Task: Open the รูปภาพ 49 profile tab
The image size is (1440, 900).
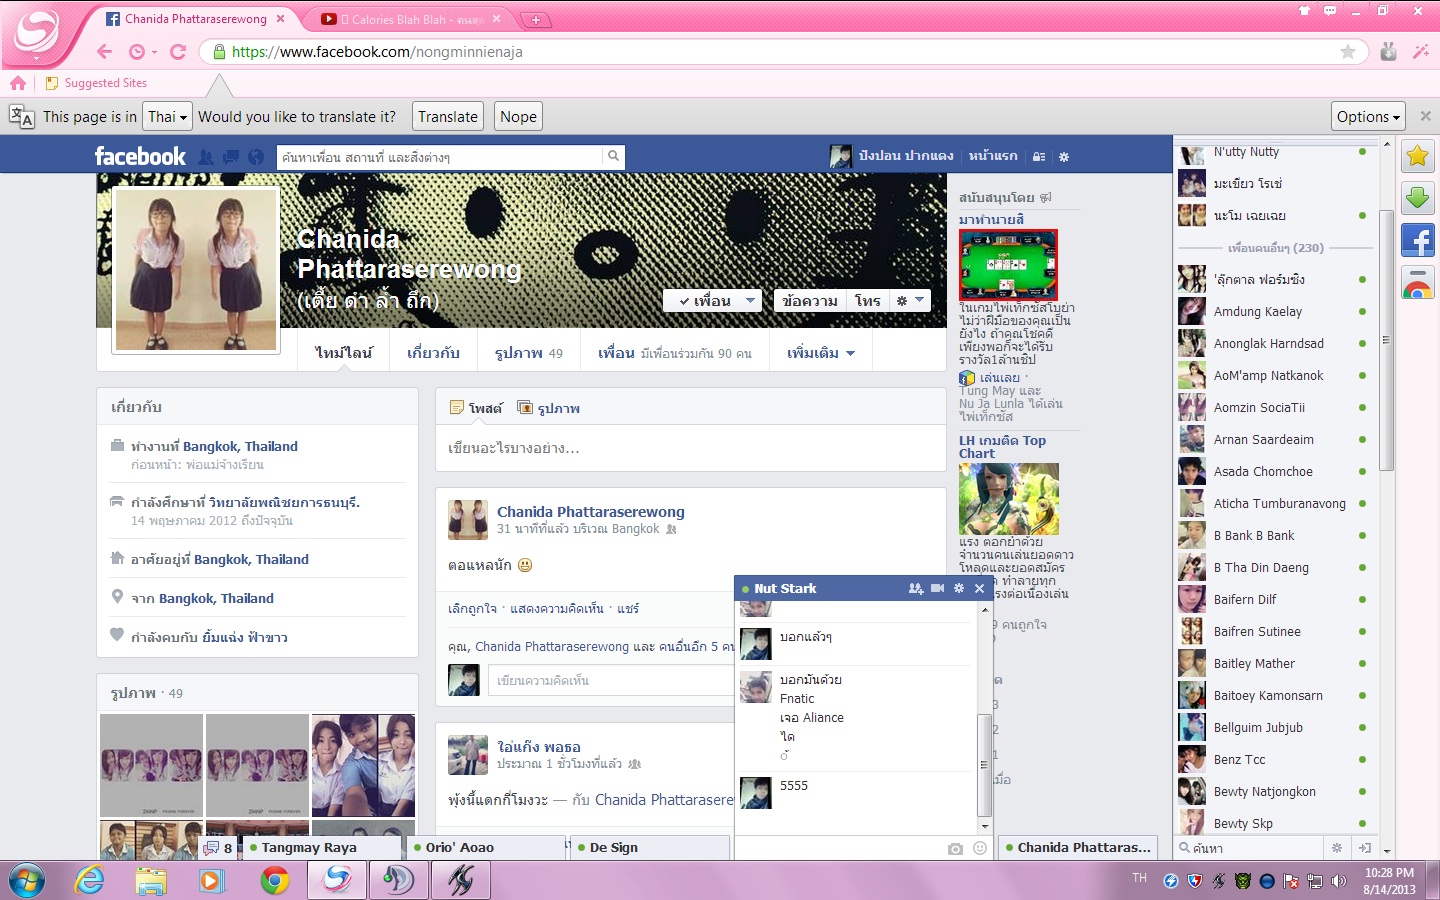Action: coord(529,353)
